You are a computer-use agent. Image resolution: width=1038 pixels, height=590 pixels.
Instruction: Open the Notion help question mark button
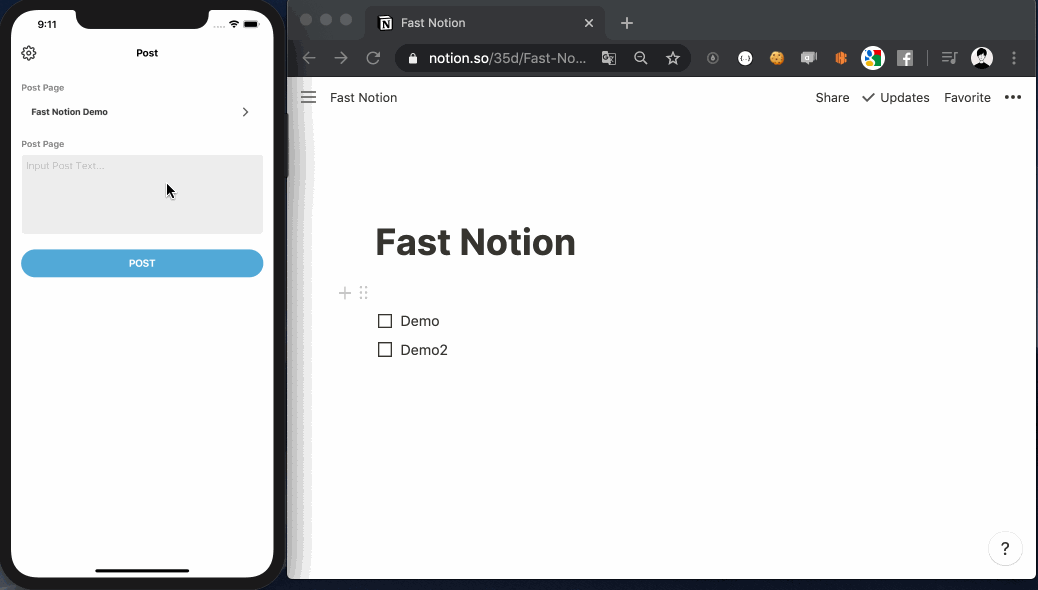1005,549
